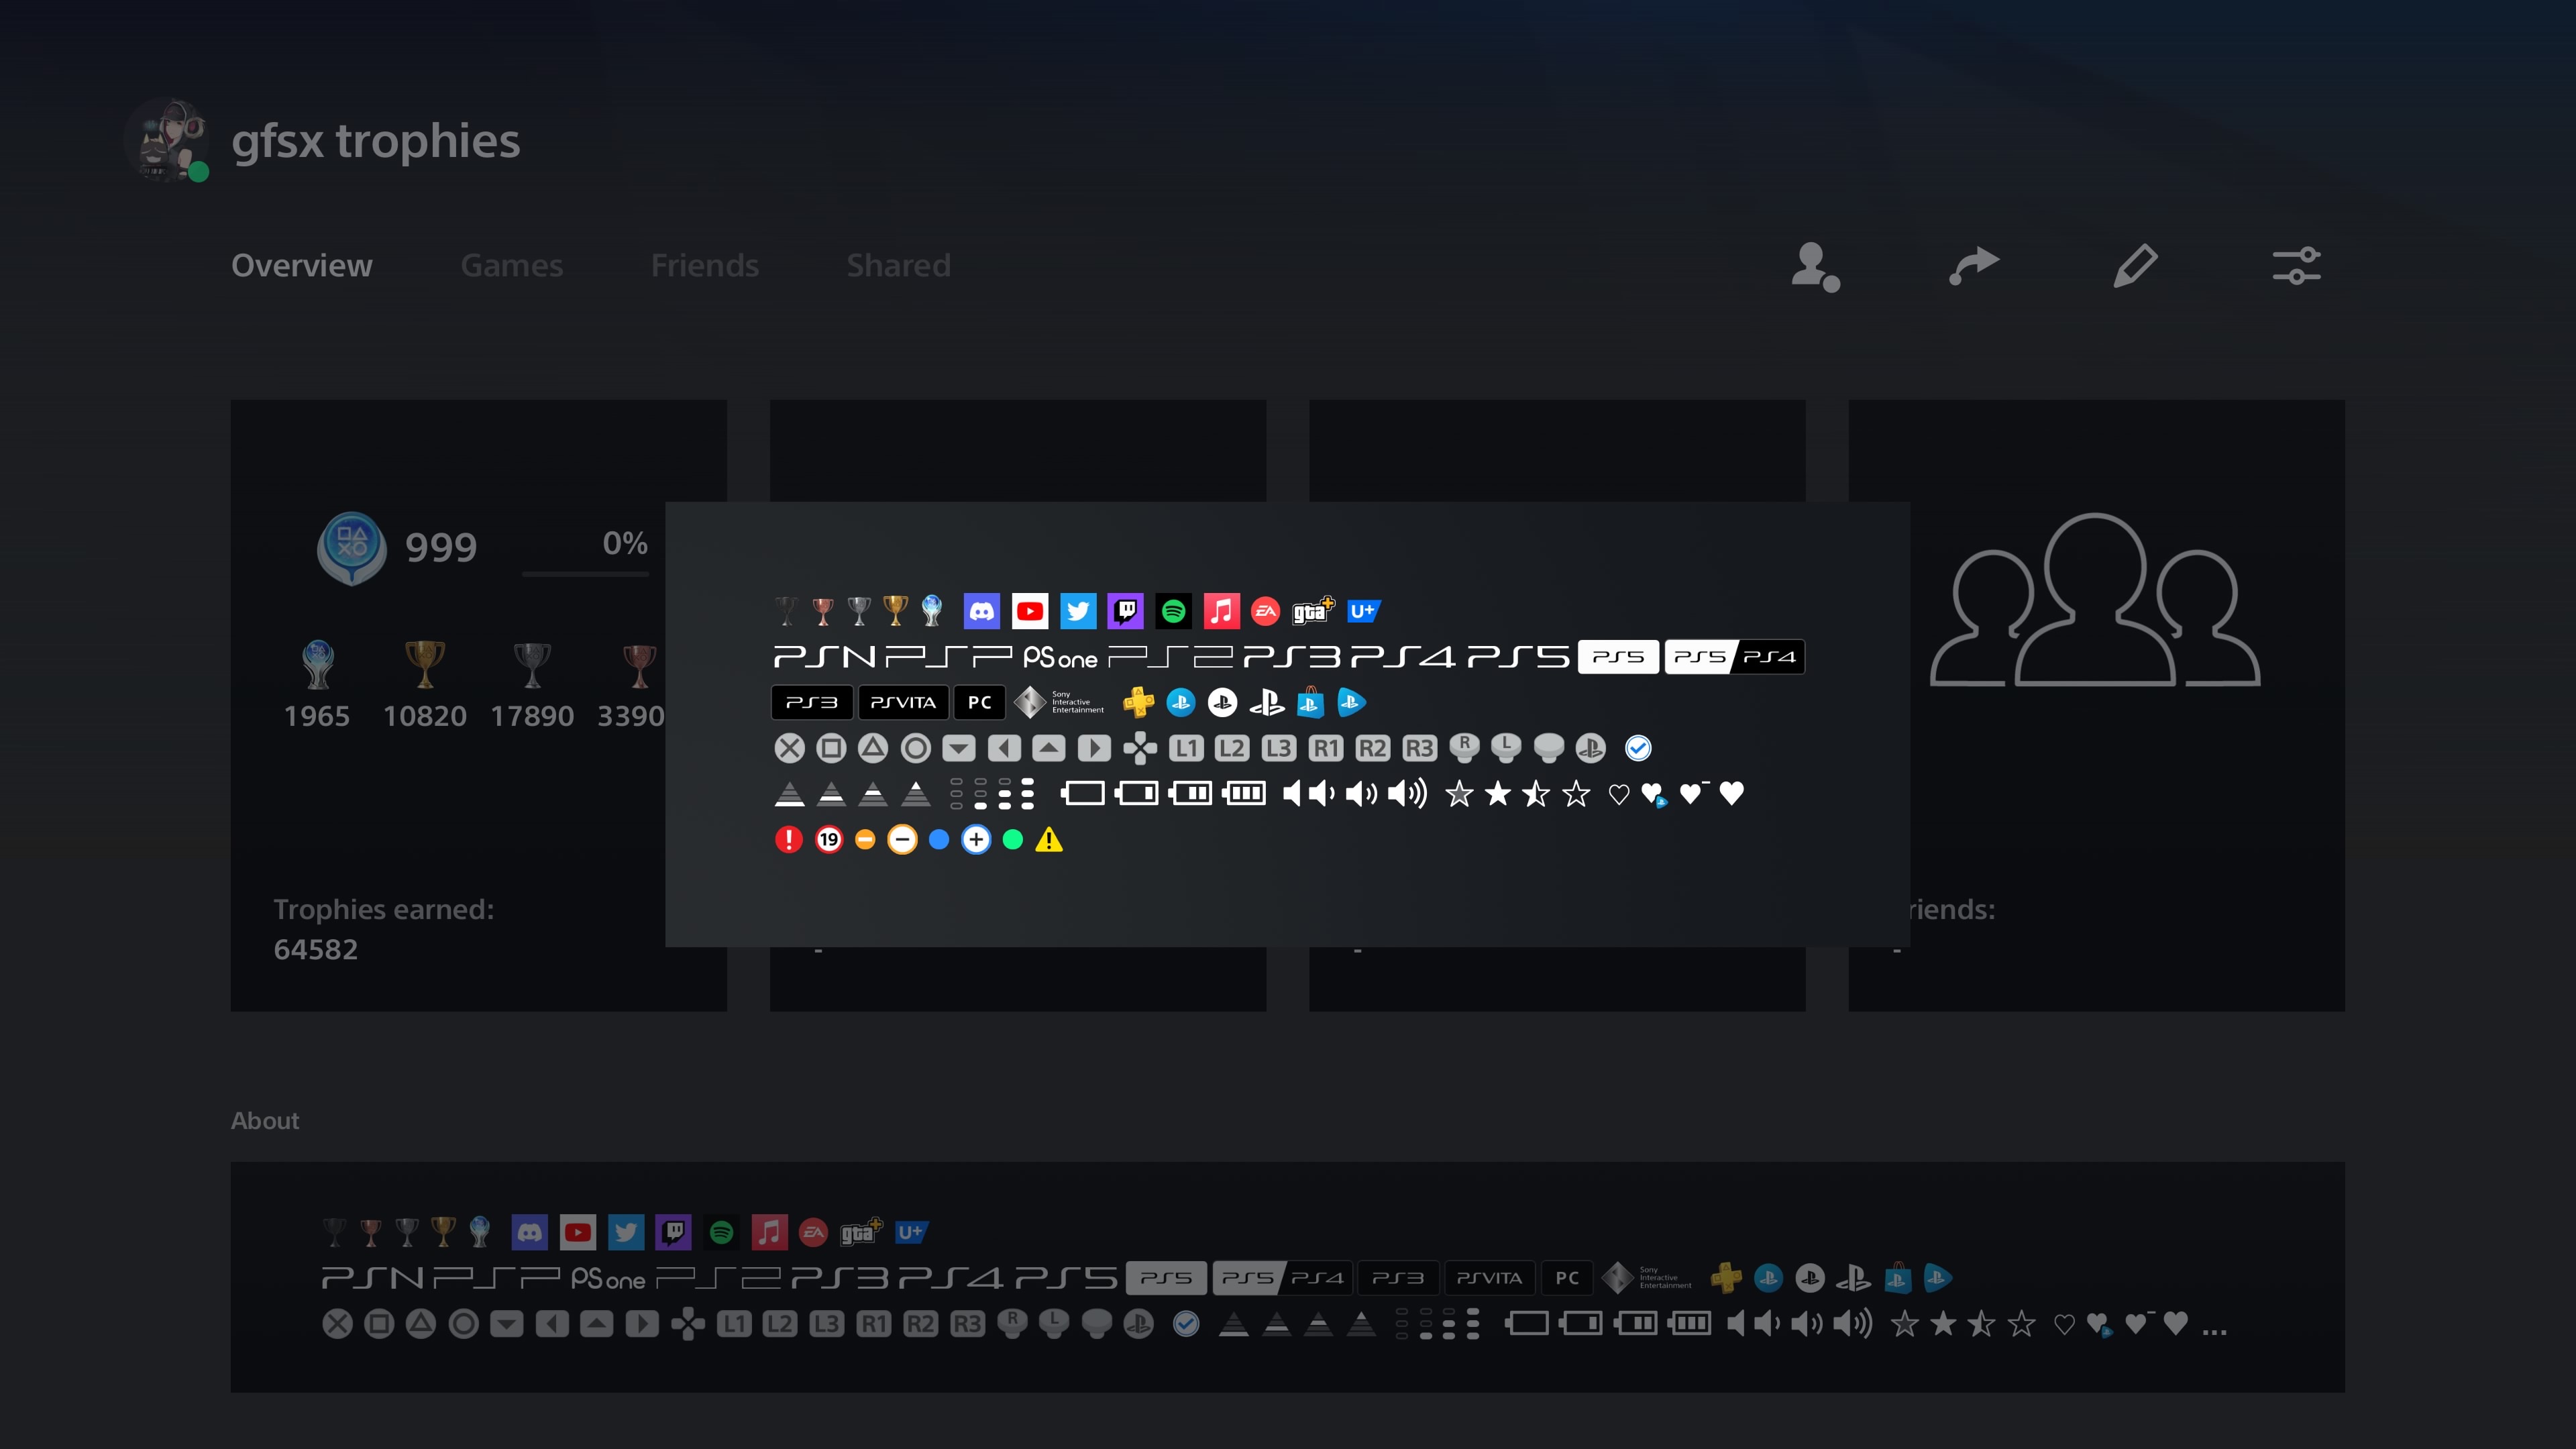Open the Shared tab

tap(897, 265)
